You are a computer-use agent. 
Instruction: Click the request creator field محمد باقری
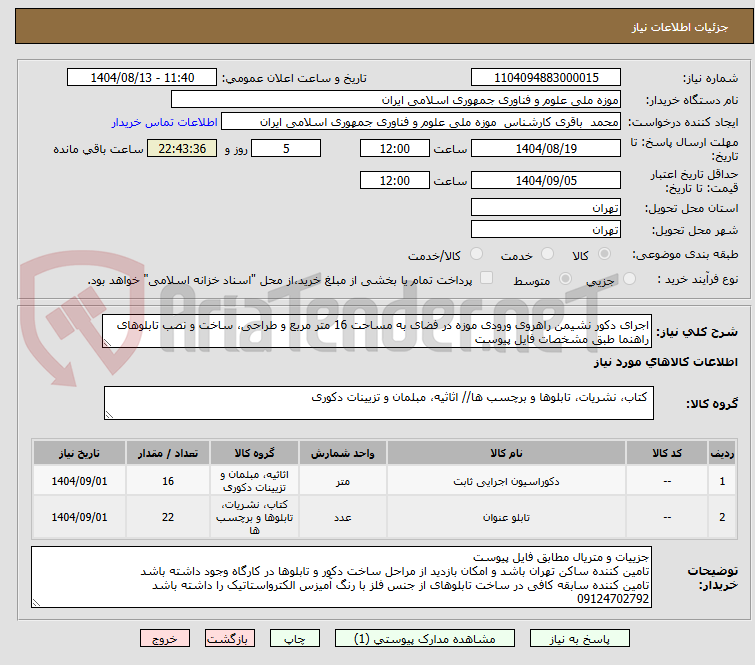tap(421, 122)
